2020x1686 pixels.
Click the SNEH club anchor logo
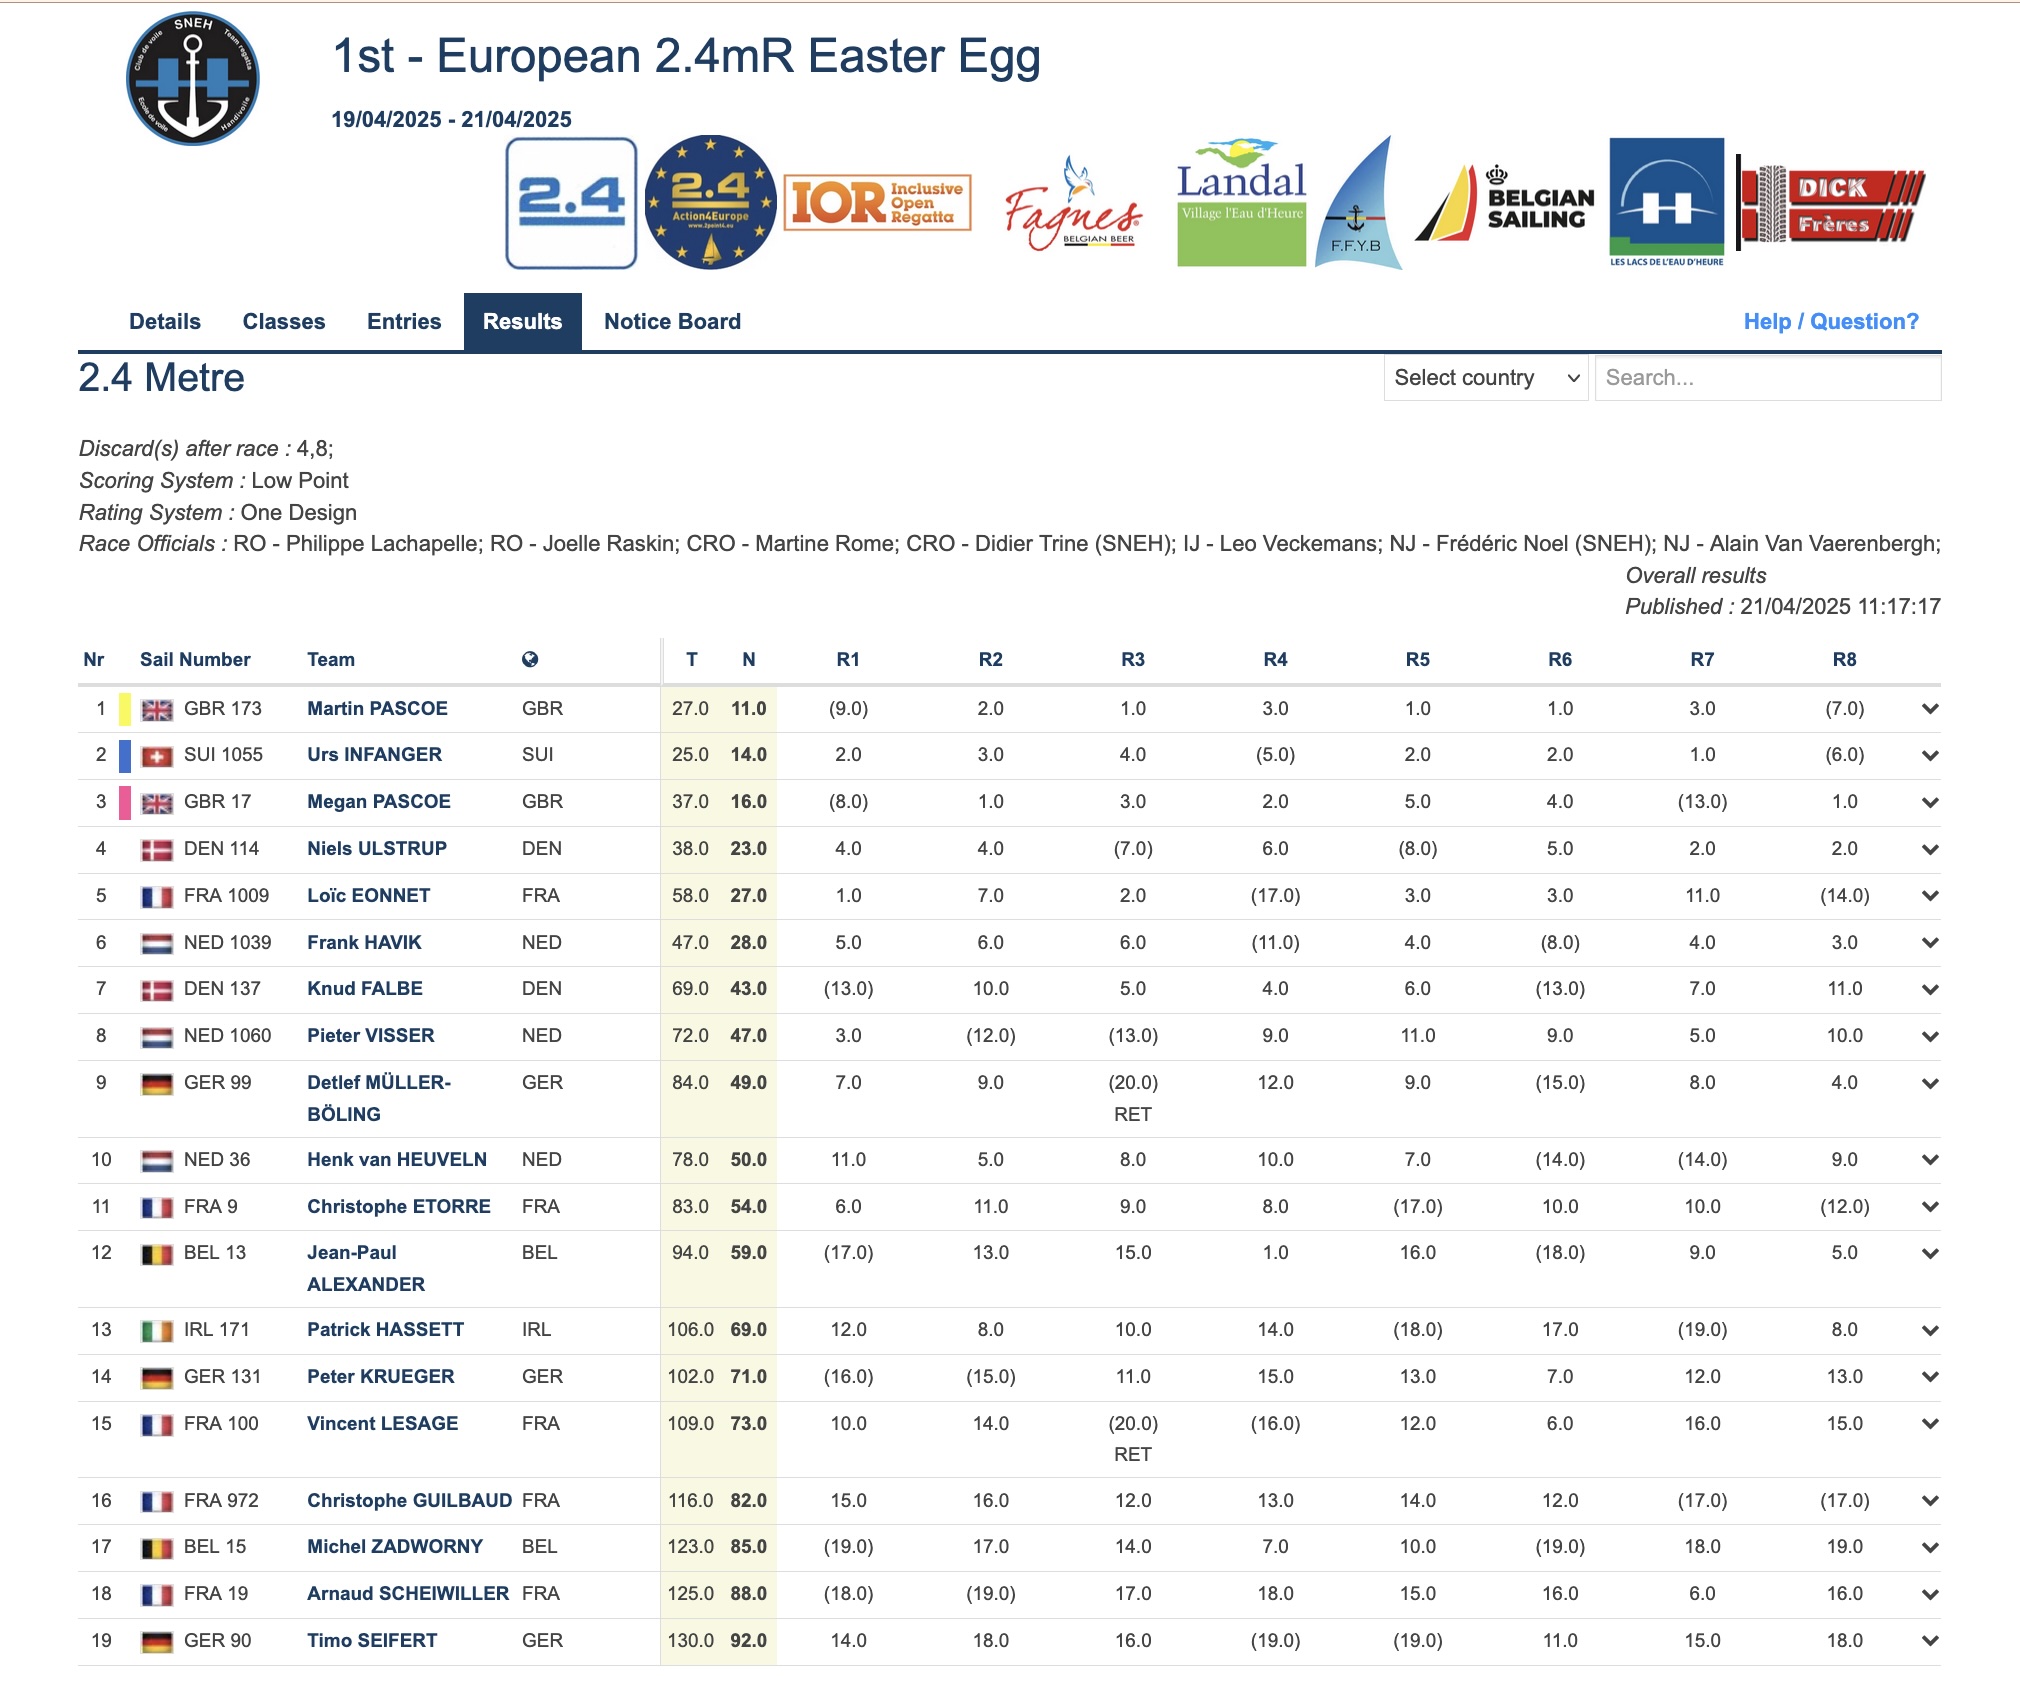pos(193,79)
